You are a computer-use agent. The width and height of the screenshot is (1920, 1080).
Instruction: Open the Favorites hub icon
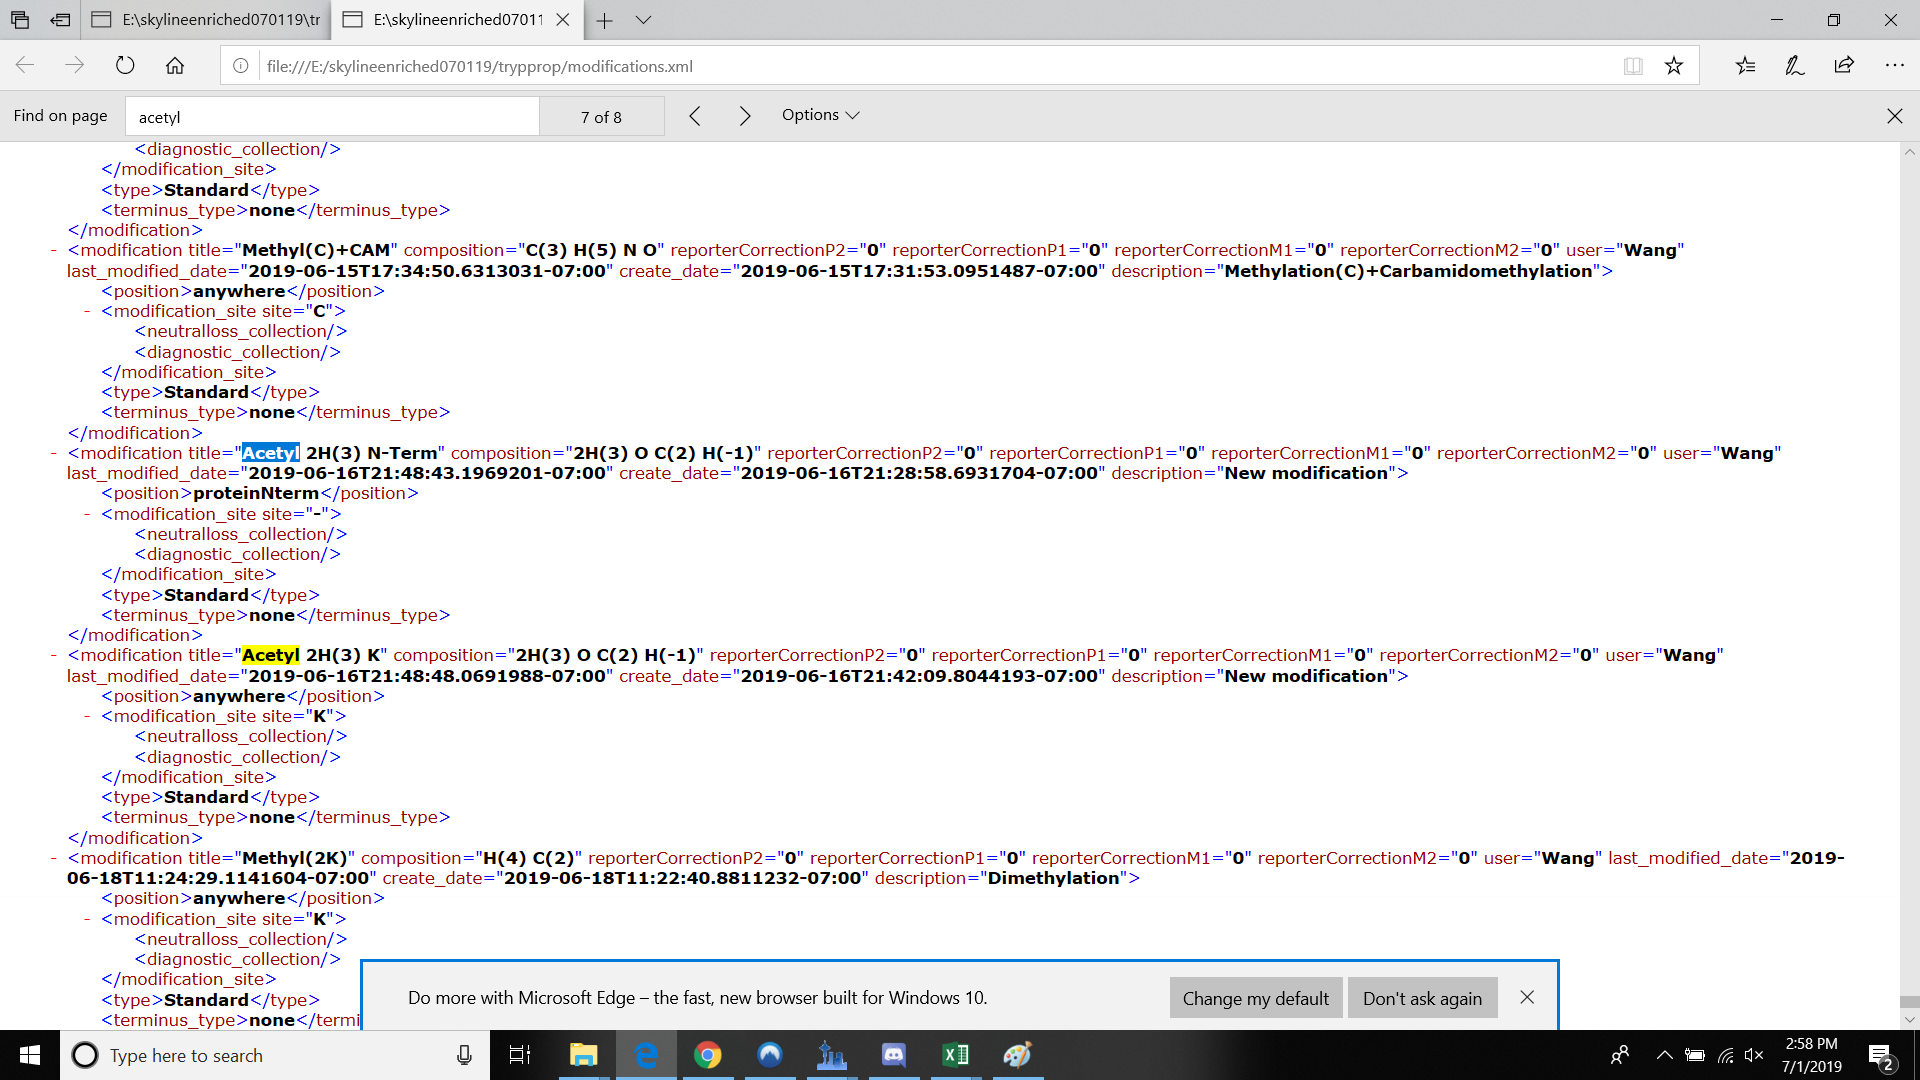1745,66
